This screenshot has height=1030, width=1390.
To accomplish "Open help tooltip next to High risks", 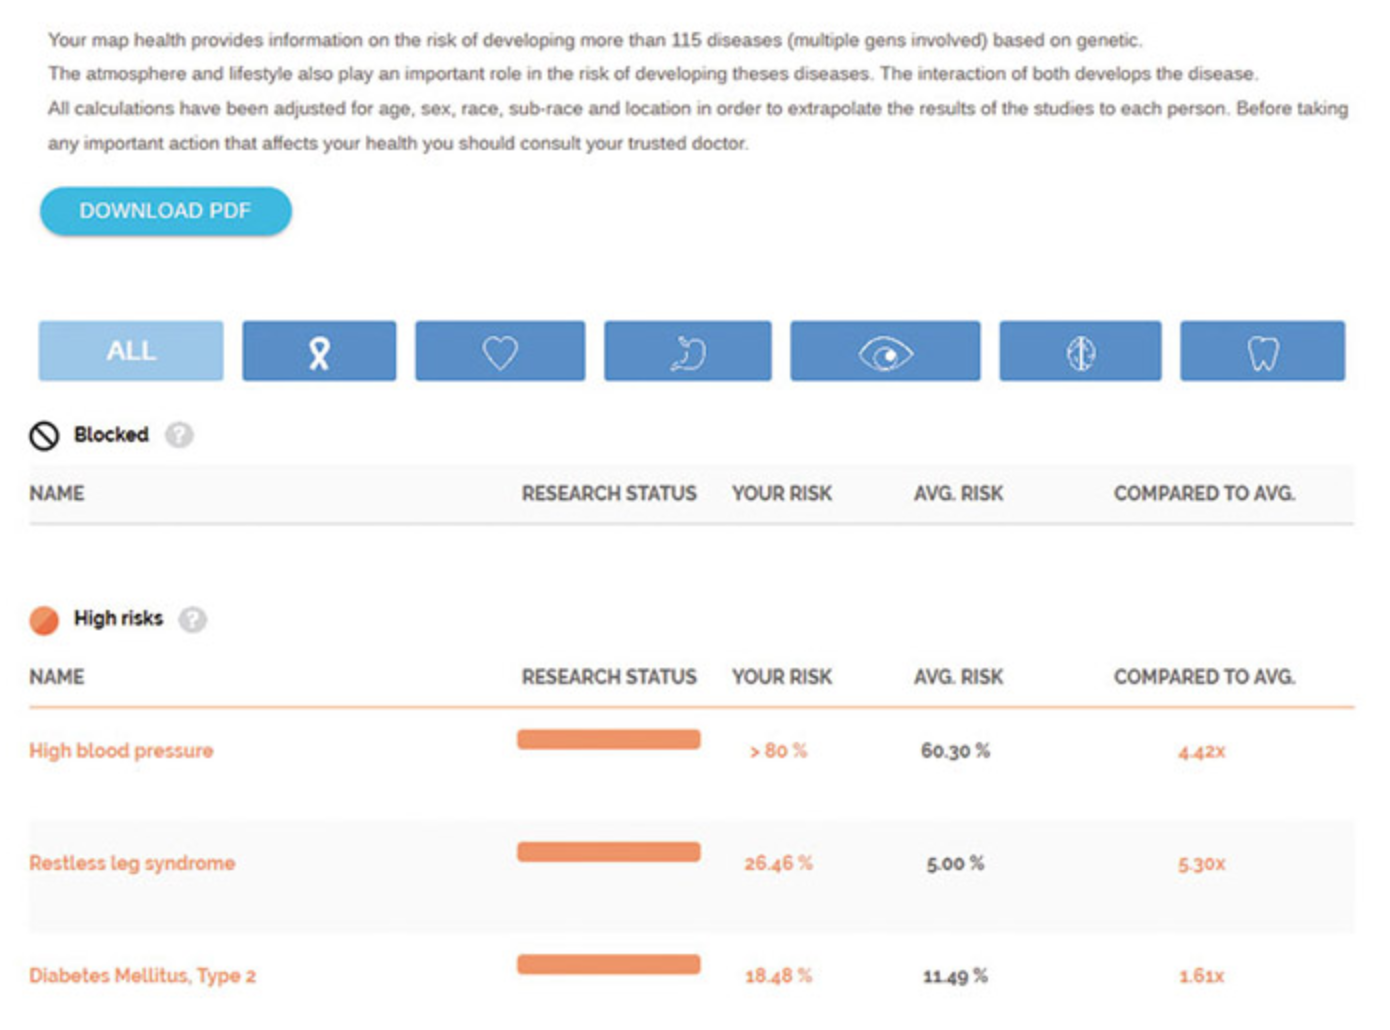I will (x=193, y=620).
